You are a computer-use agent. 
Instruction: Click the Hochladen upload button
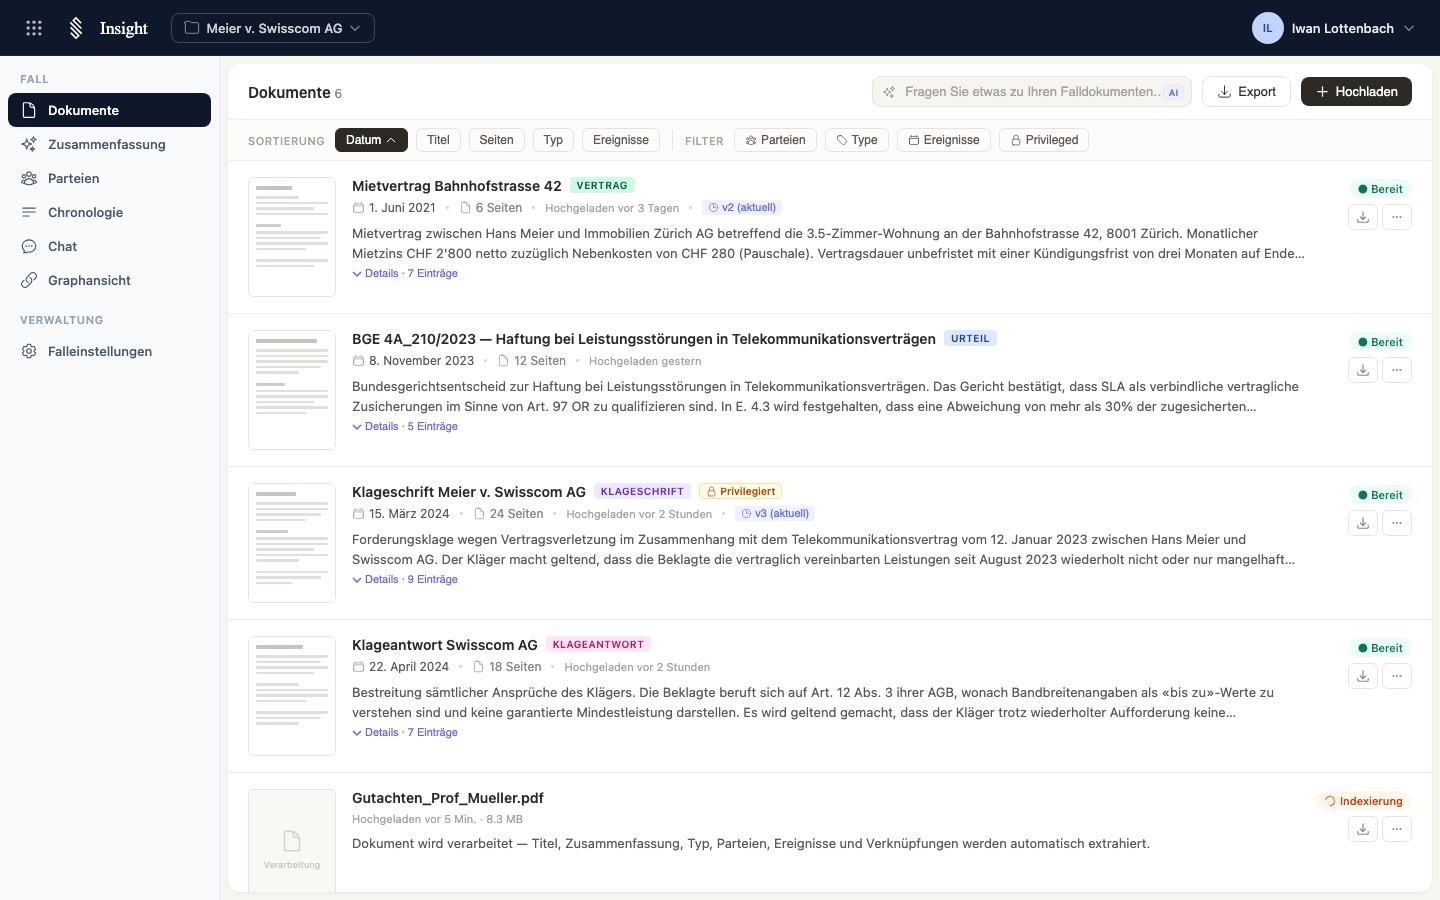coord(1356,92)
